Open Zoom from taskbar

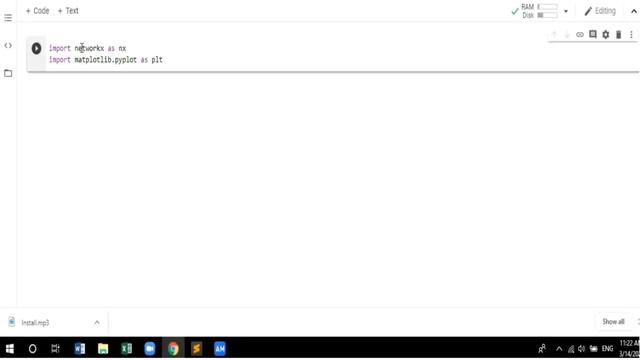point(150,349)
